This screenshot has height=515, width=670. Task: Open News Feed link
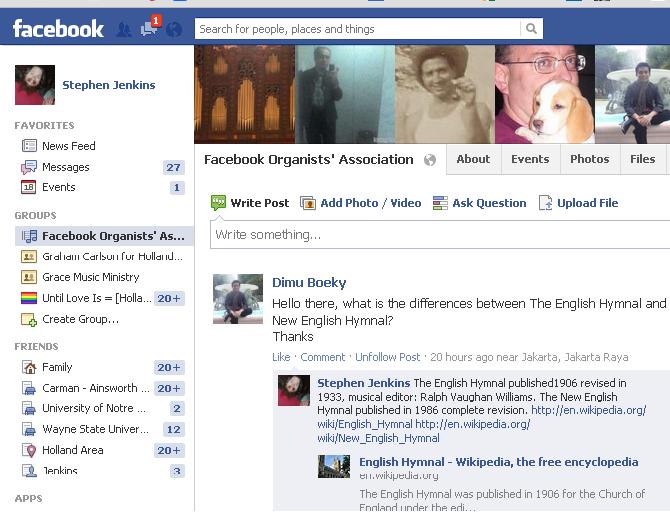(x=69, y=146)
